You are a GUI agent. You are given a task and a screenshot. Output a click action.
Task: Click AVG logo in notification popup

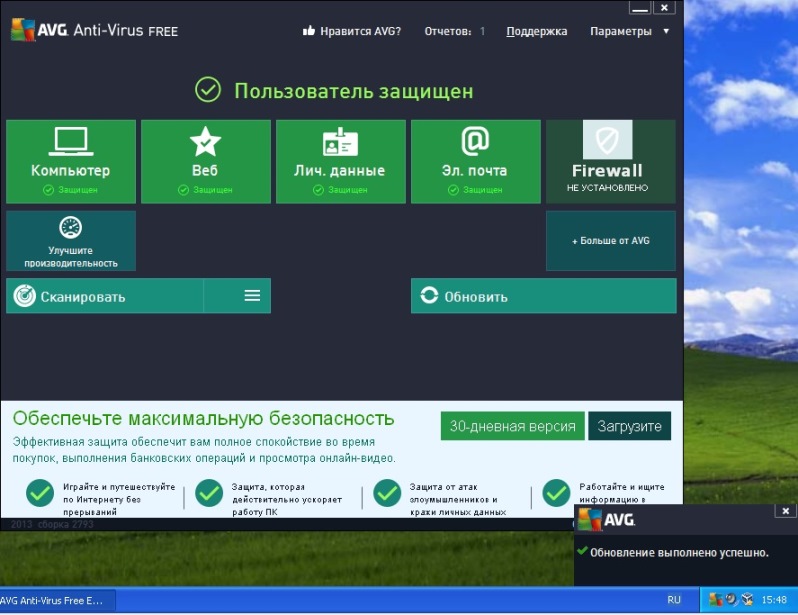[607, 520]
